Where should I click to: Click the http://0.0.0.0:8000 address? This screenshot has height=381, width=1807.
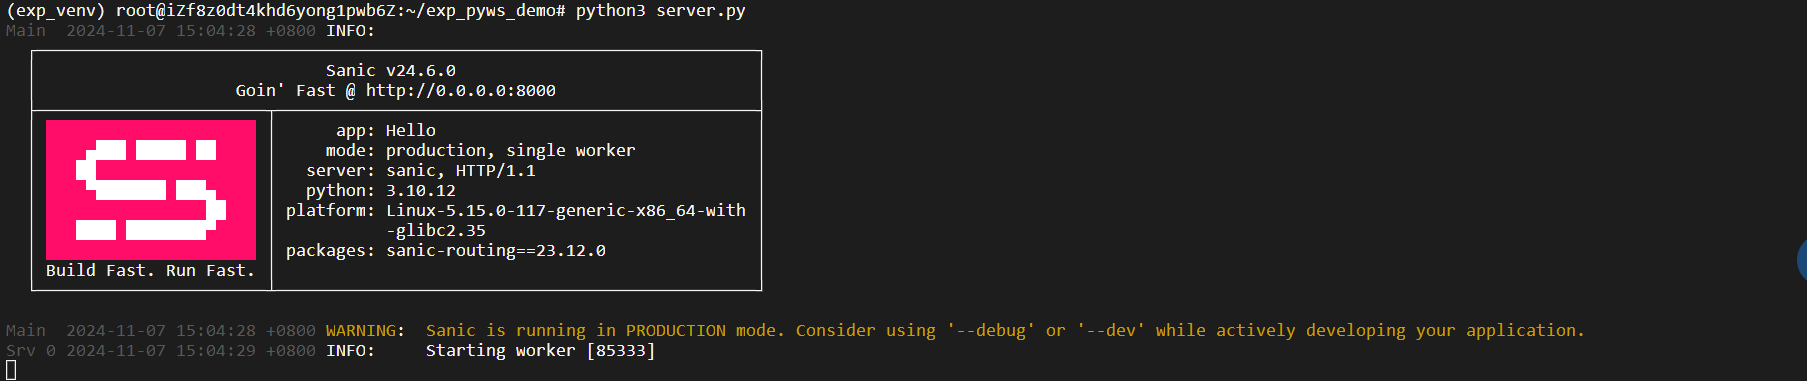coord(461,90)
